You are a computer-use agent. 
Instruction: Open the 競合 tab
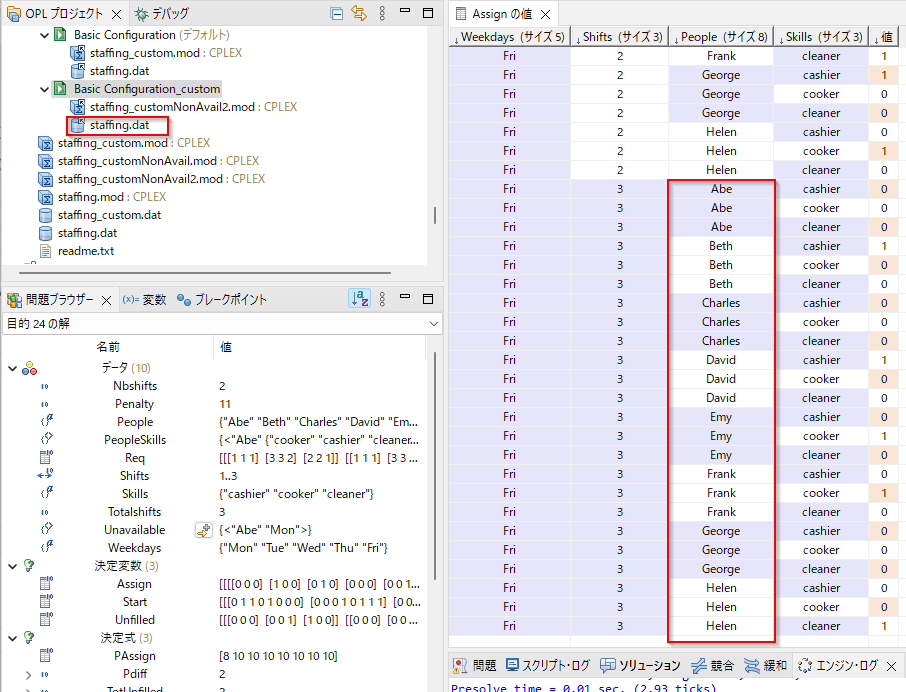pos(712,665)
